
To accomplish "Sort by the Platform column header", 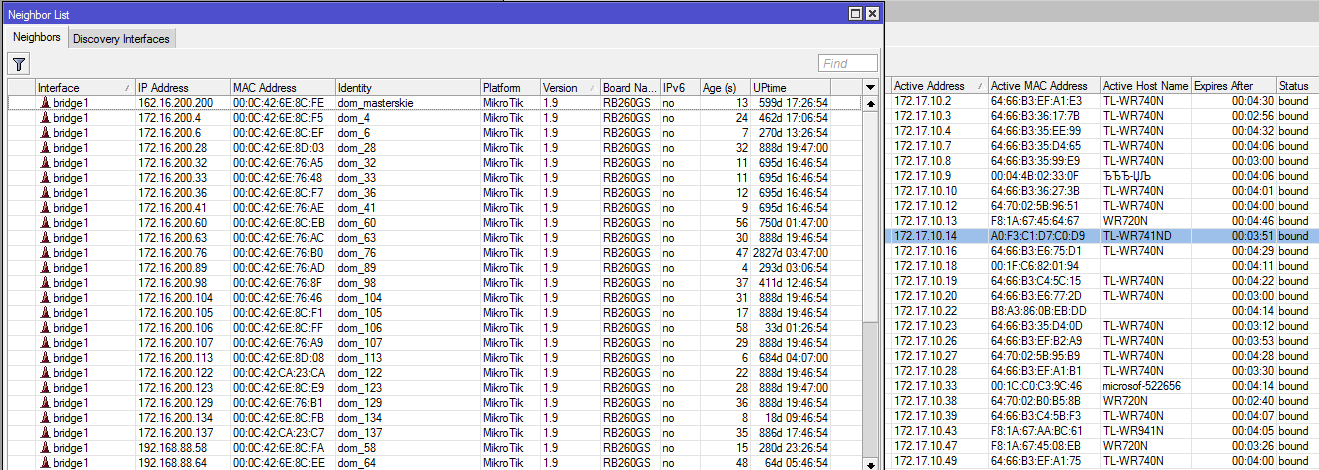I will [x=509, y=88].
